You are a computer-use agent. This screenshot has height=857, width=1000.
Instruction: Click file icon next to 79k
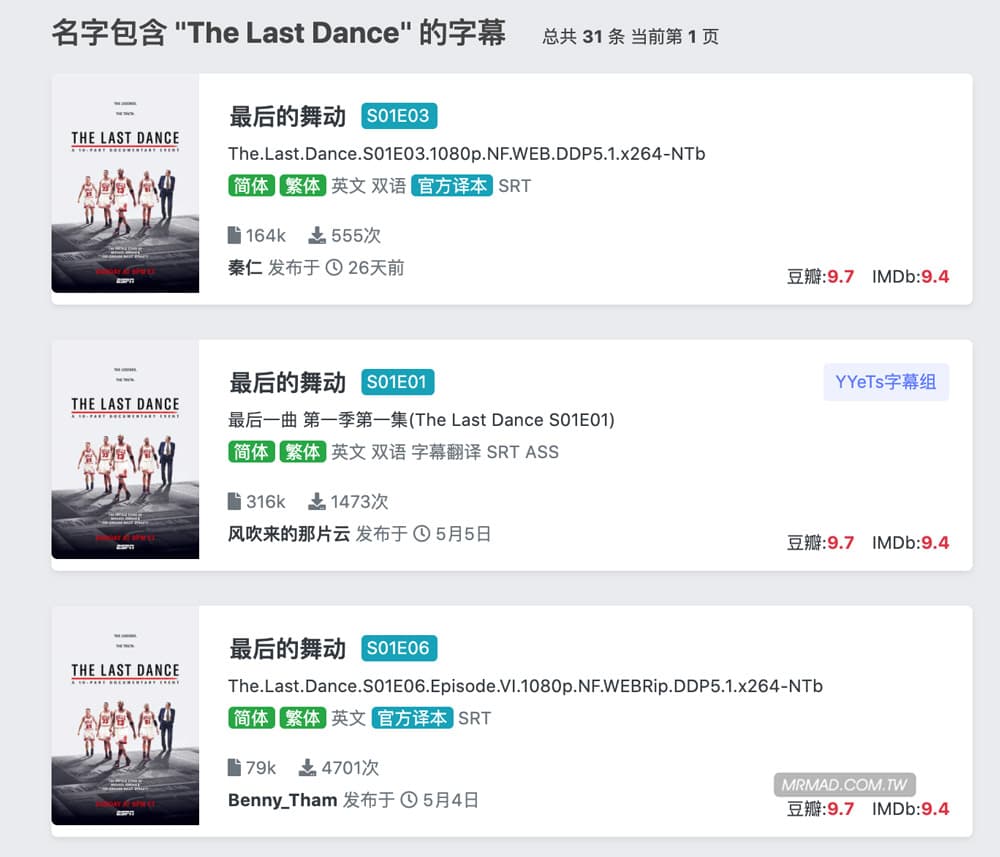[235, 767]
